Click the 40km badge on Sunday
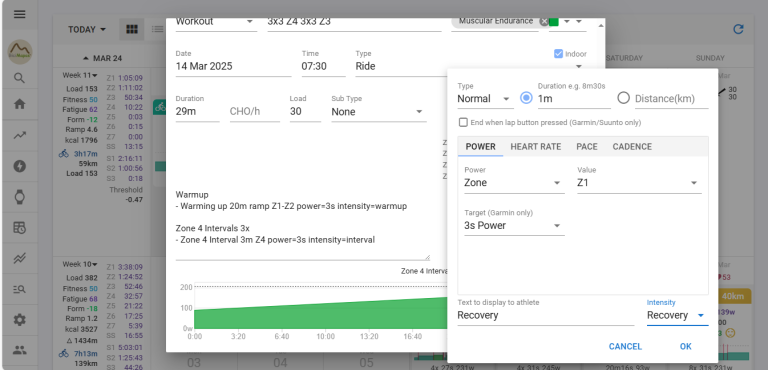 pos(733,296)
